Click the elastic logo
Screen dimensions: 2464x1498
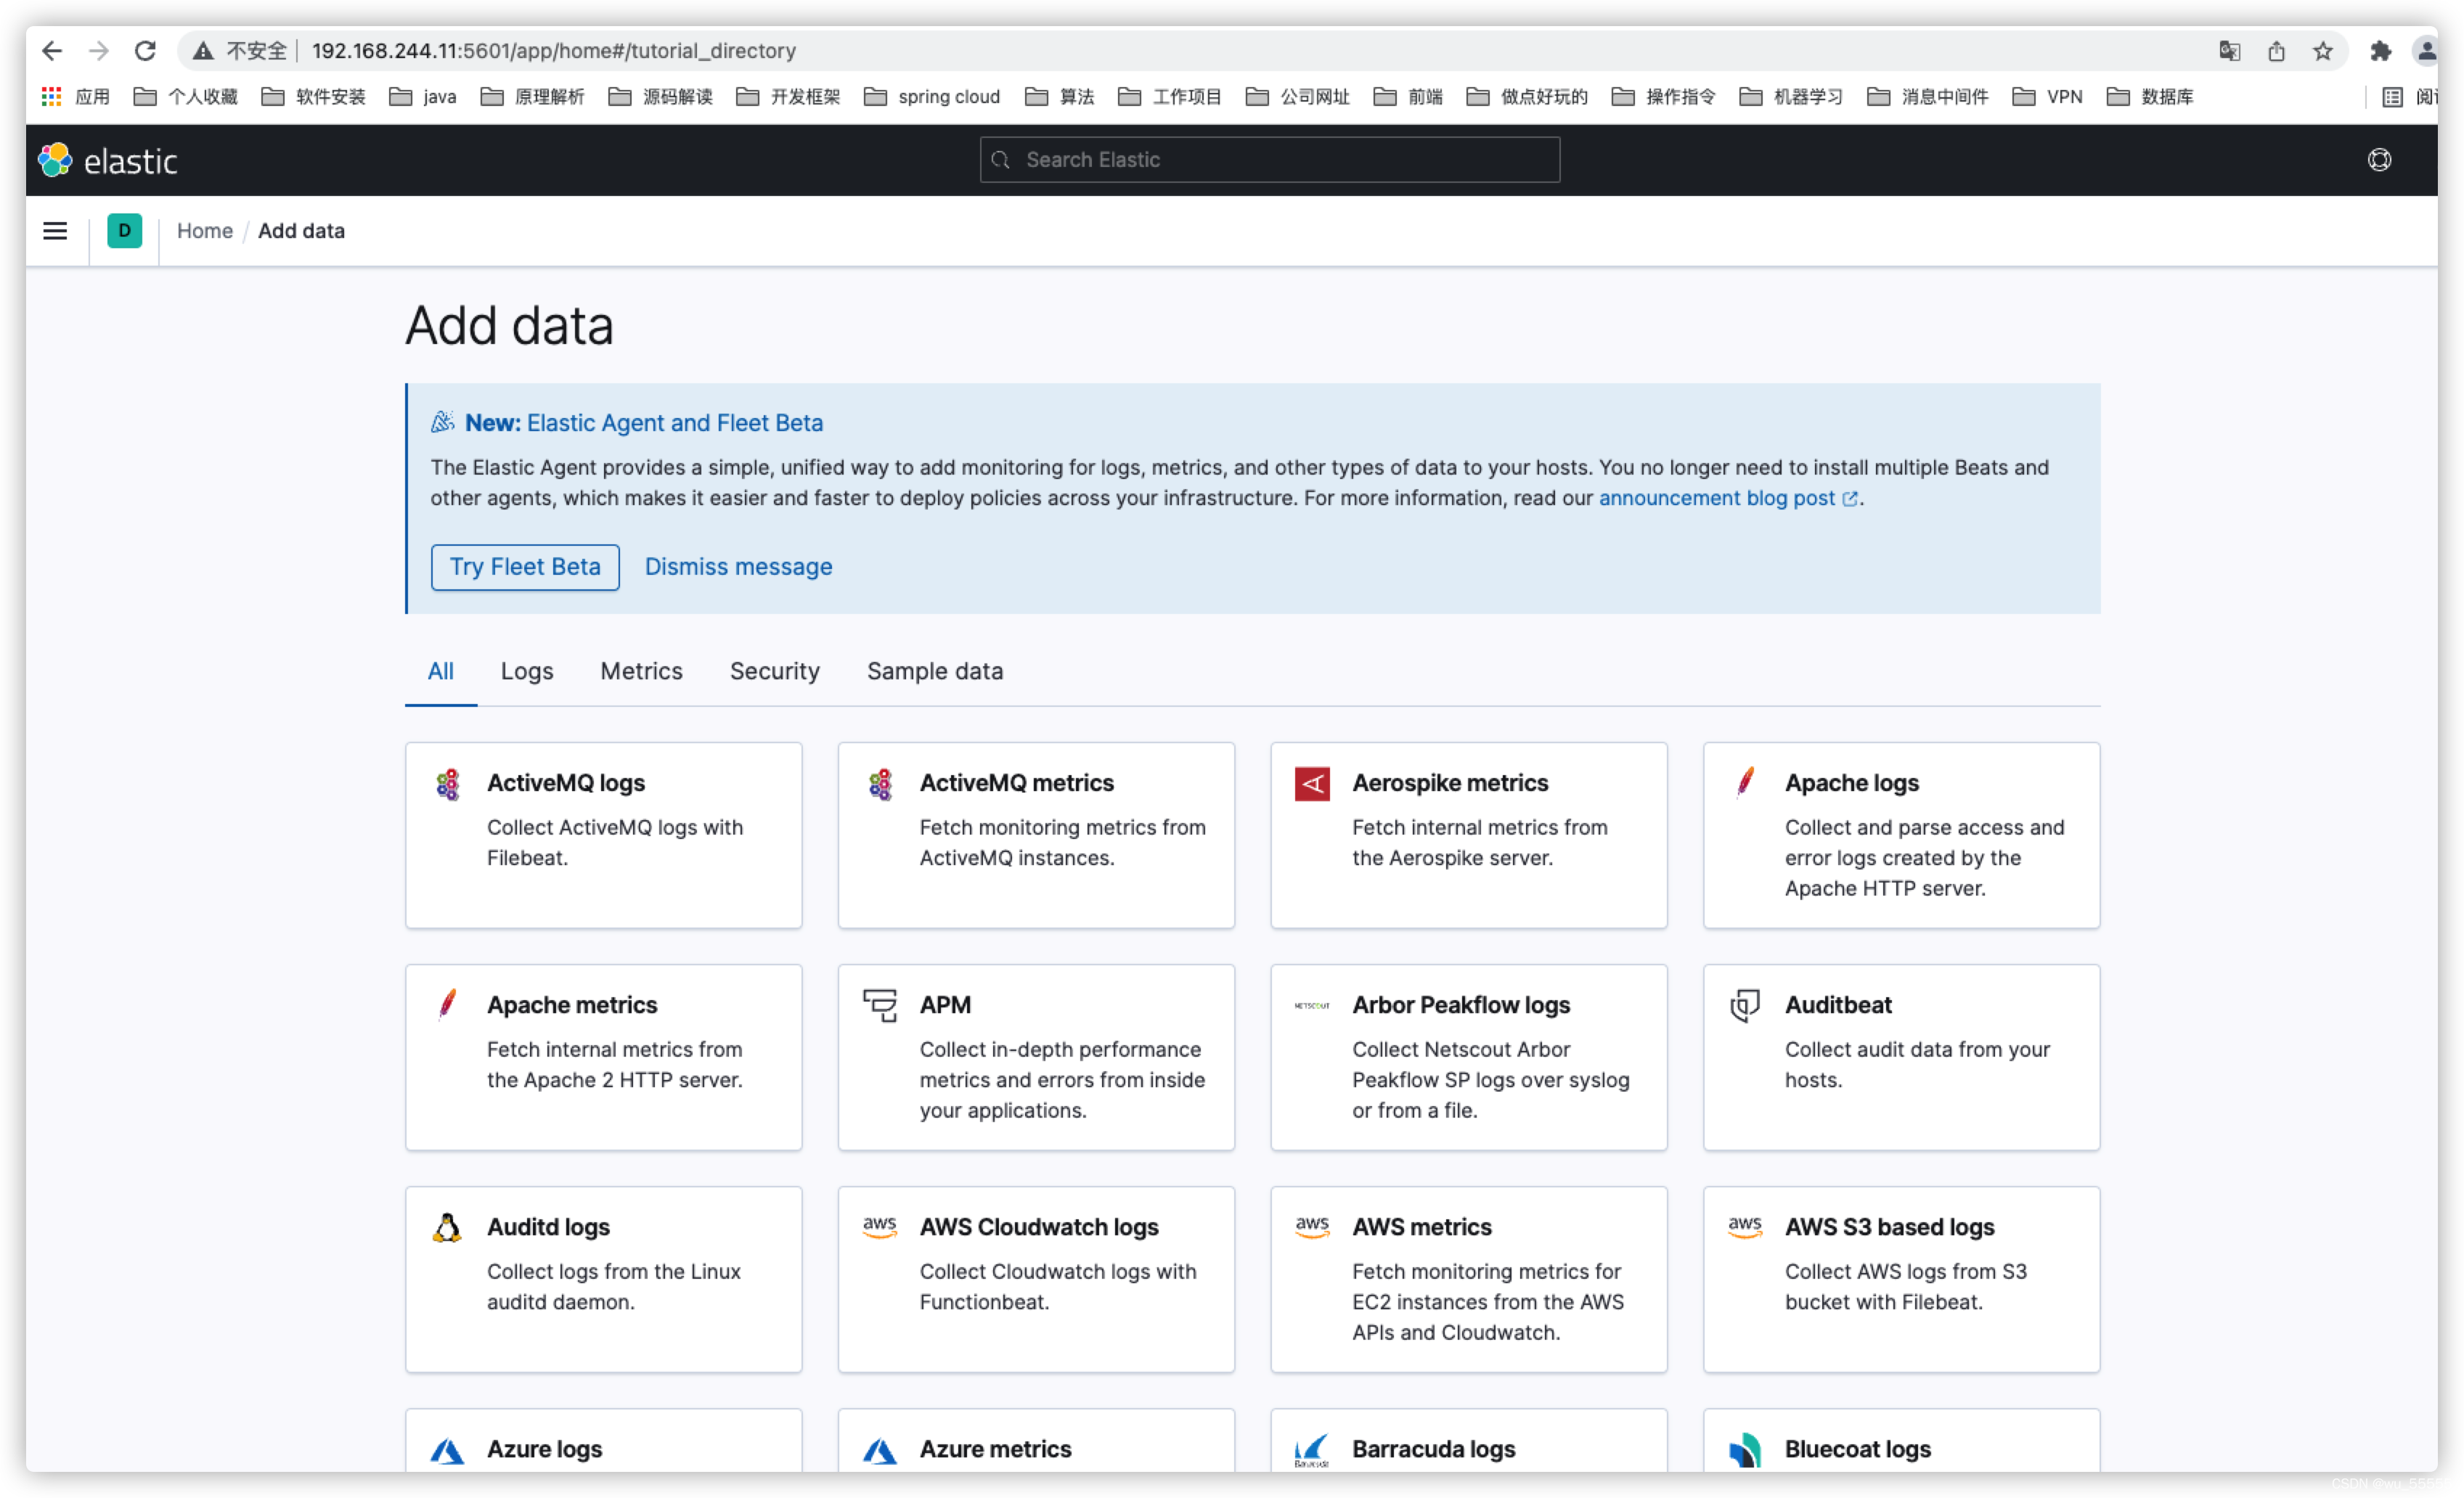coord(108,160)
